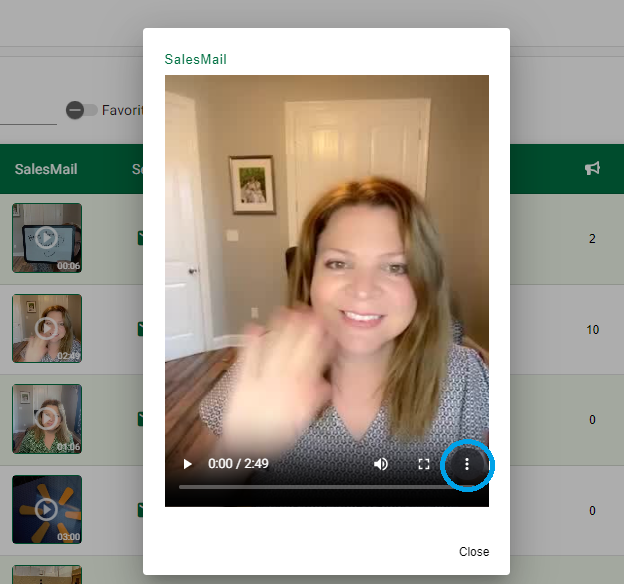Image resolution: width=624 pixels, height=584 pixels.
Task: Click the green envelope icon in first row
Action: pyautogui.click(x=140, y=238)
